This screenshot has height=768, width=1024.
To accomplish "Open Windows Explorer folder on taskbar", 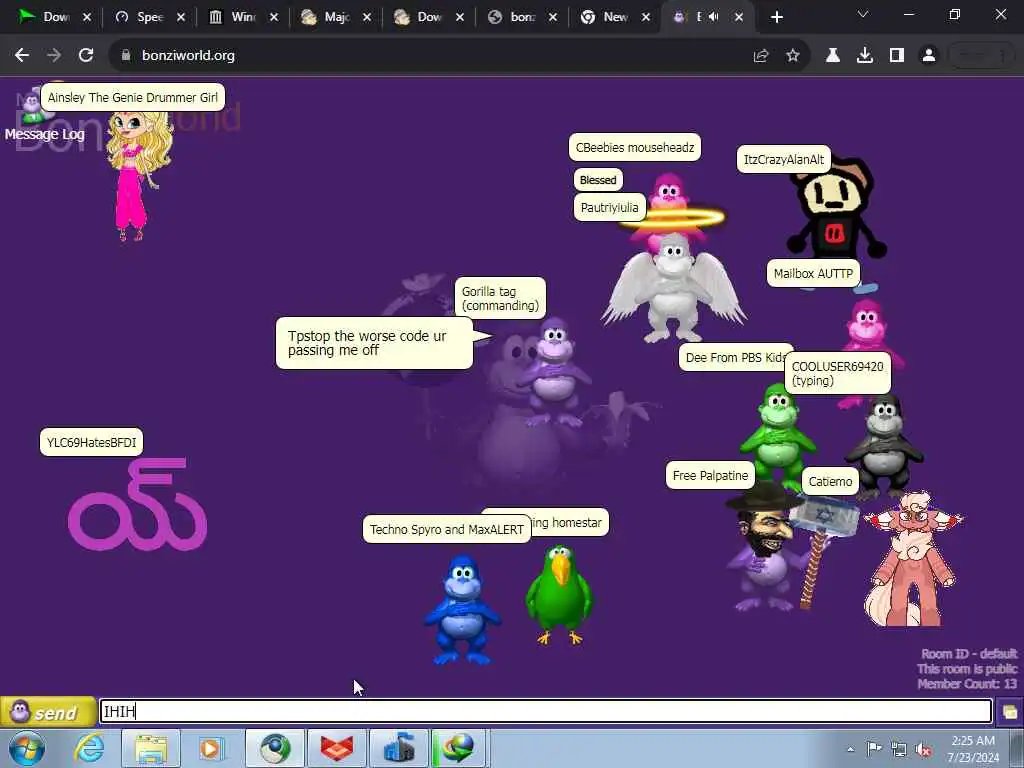I will 151,748.
